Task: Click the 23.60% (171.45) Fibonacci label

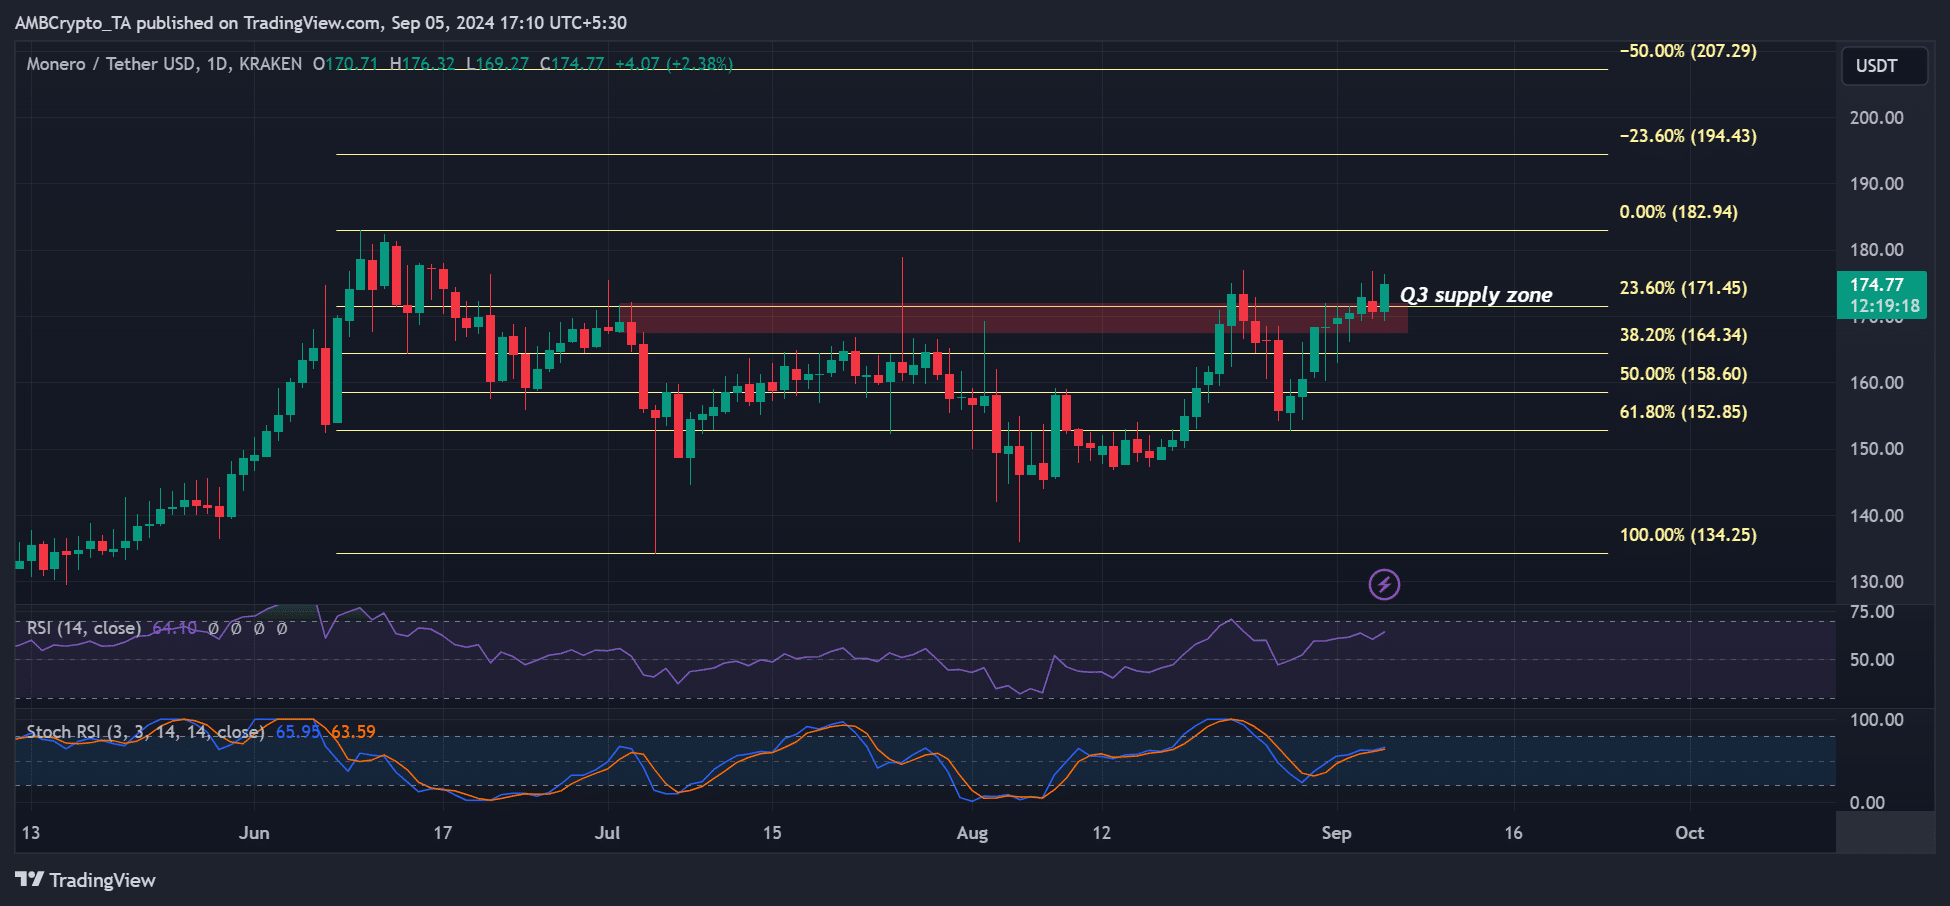Action: click(x=1684, y=288)
